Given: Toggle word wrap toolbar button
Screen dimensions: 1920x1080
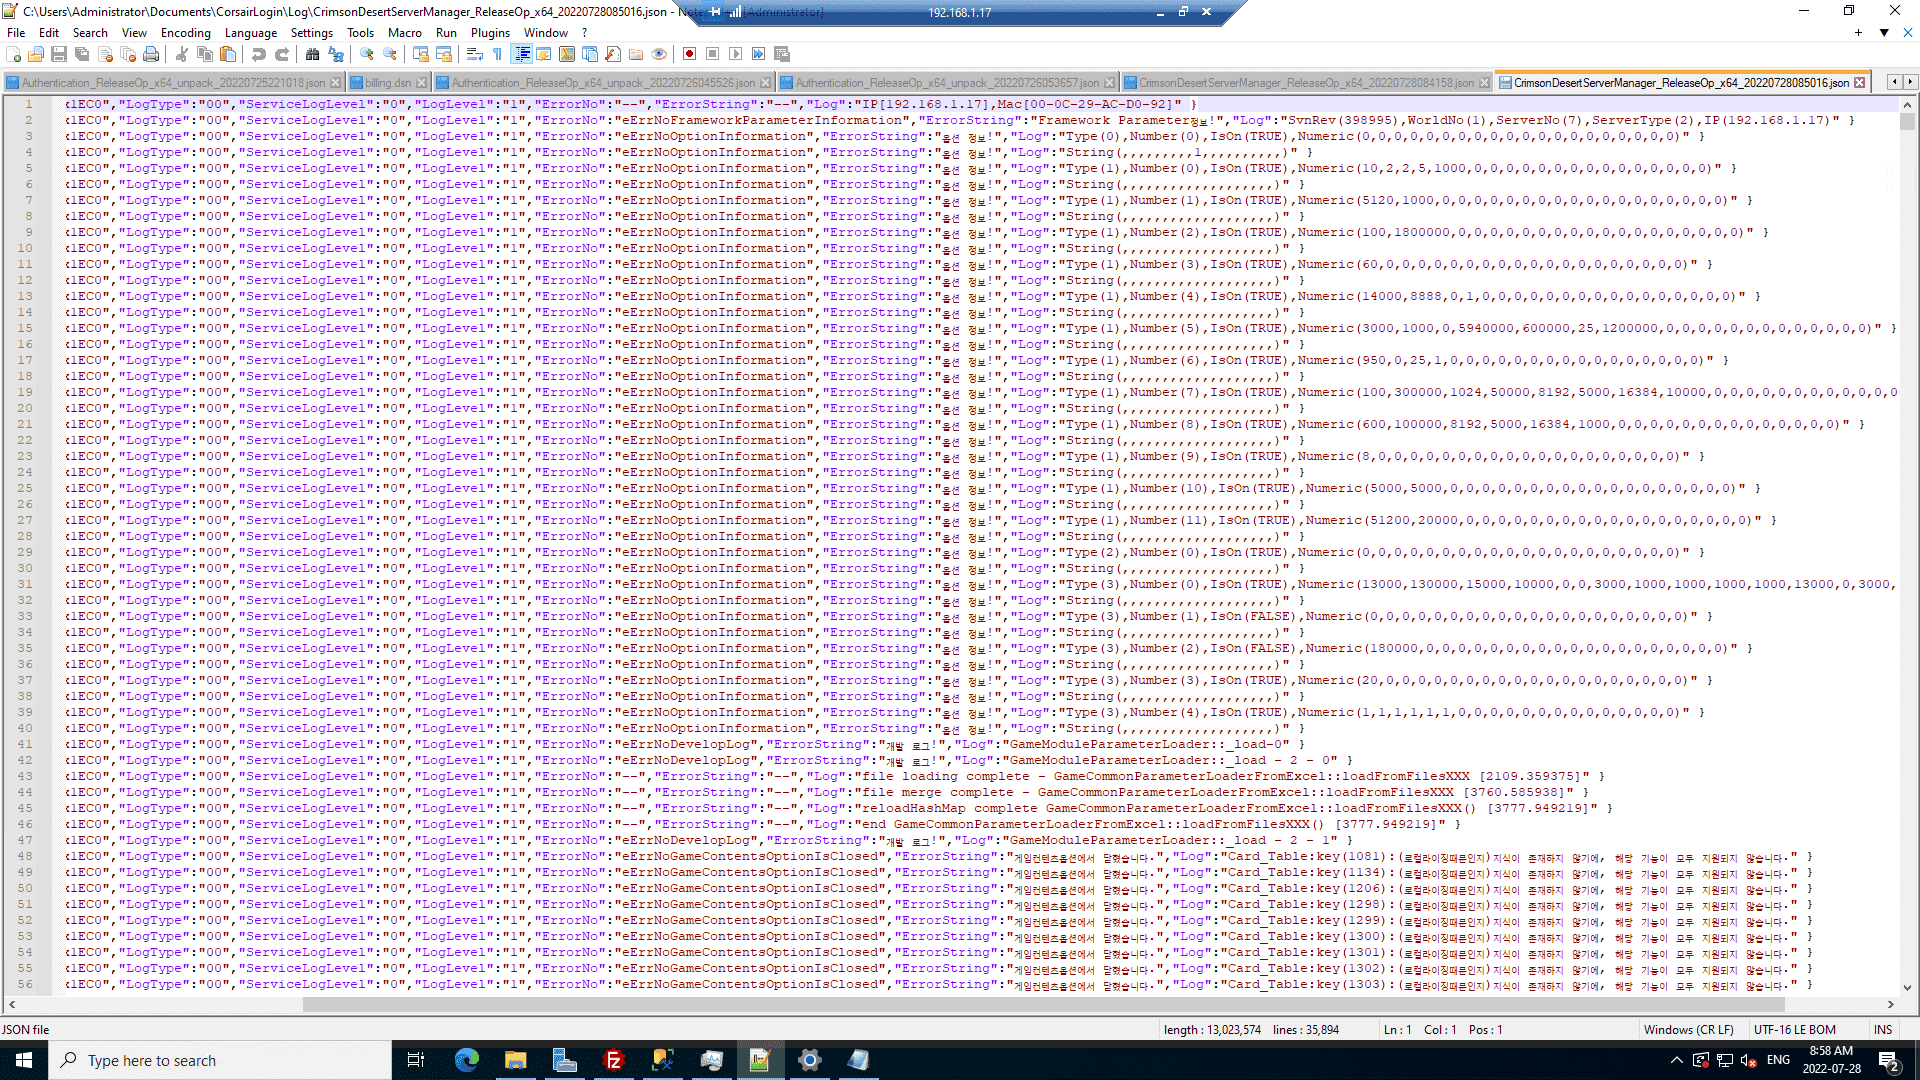Looking at the screenshot, I should tap(475, 54).
